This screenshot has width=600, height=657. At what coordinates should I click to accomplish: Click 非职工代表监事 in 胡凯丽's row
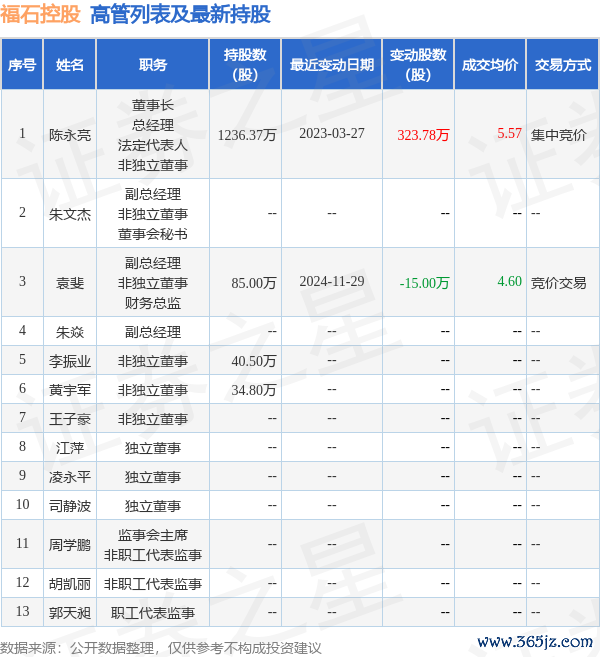point(153,584)
